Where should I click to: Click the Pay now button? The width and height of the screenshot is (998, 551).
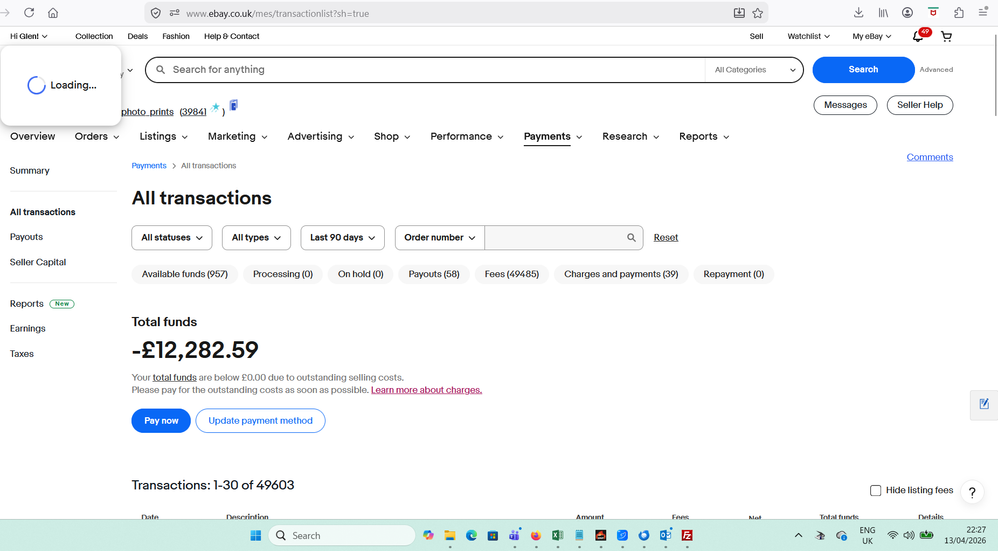(161, 421)
